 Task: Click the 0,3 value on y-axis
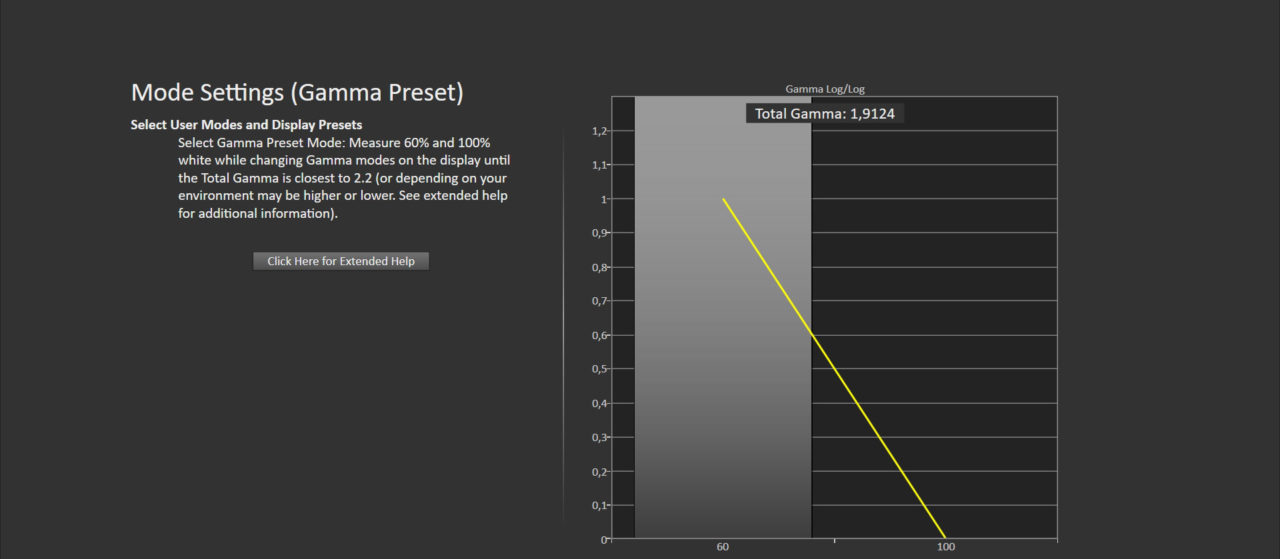click(x=599, y=437)
